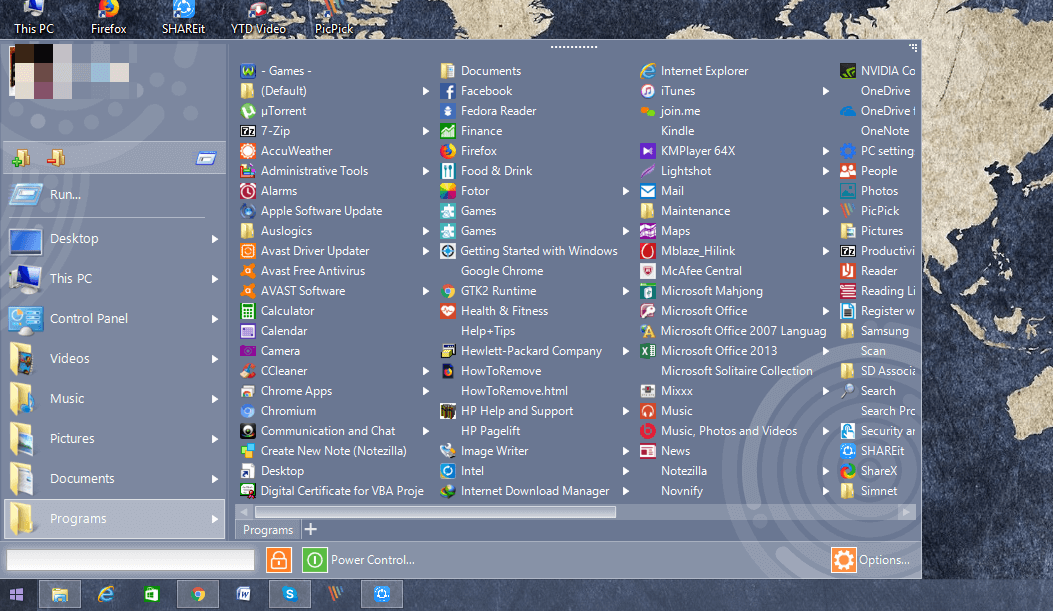Select Programs in the left sidebar
1053x611 pixels.
click(114, 518)
